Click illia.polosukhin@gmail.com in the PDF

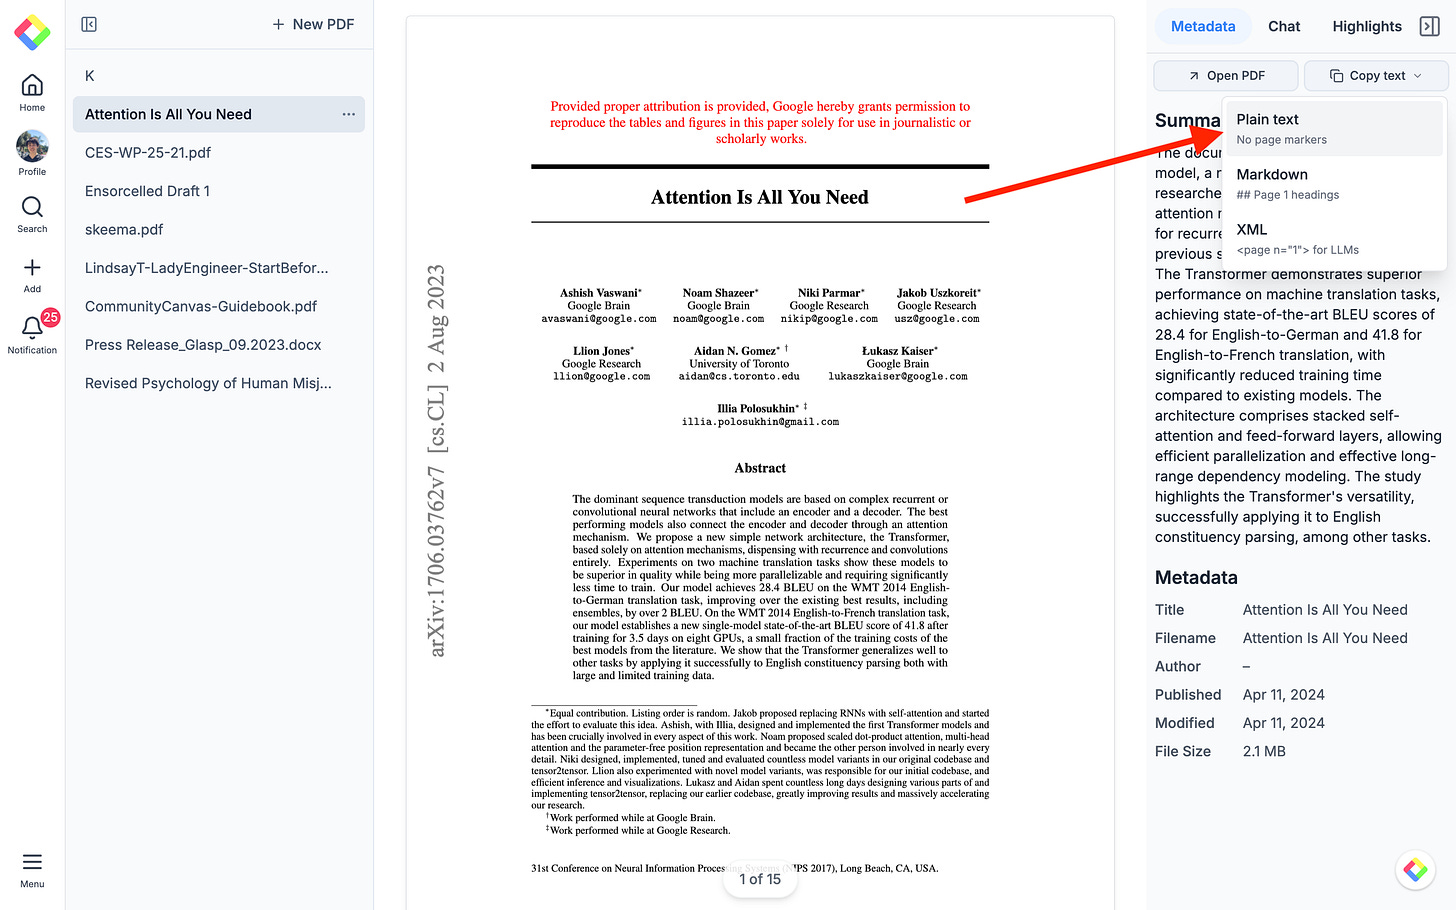760,422
